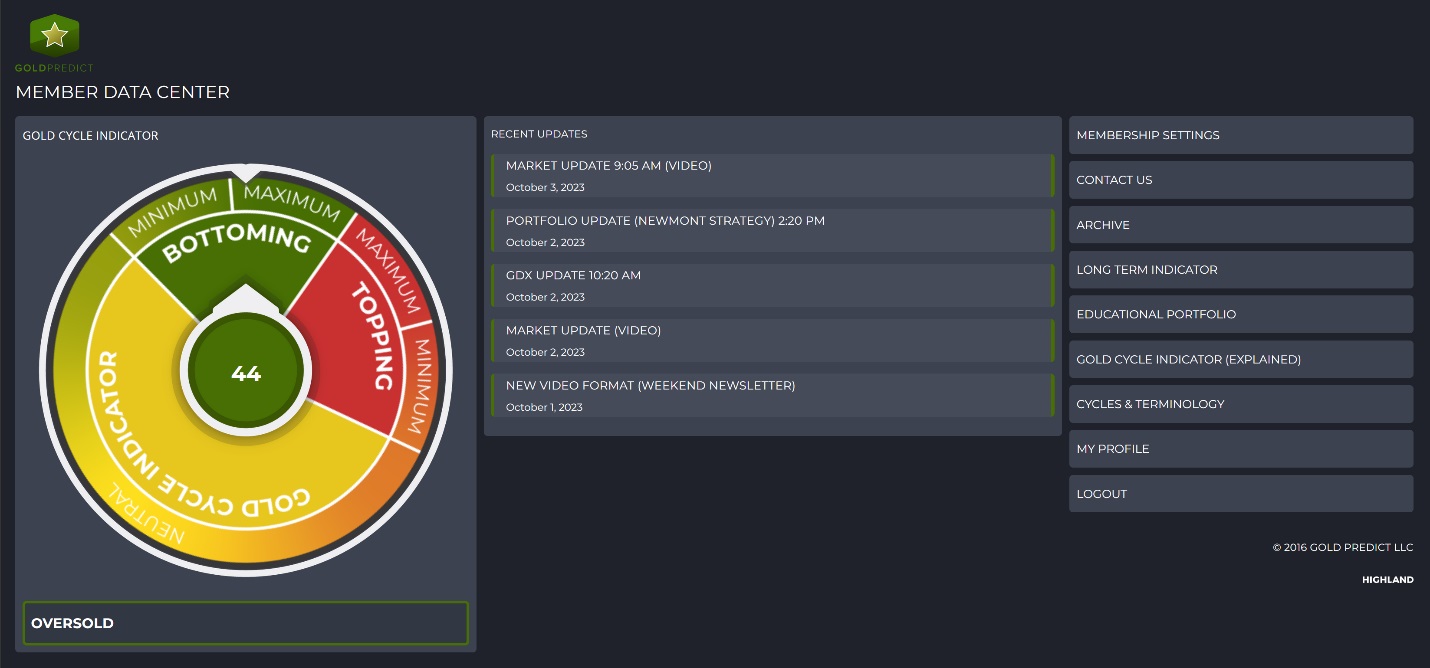Click the Member Data Center heading
This screenshot has width=1430, height=668.
point(122,92)
